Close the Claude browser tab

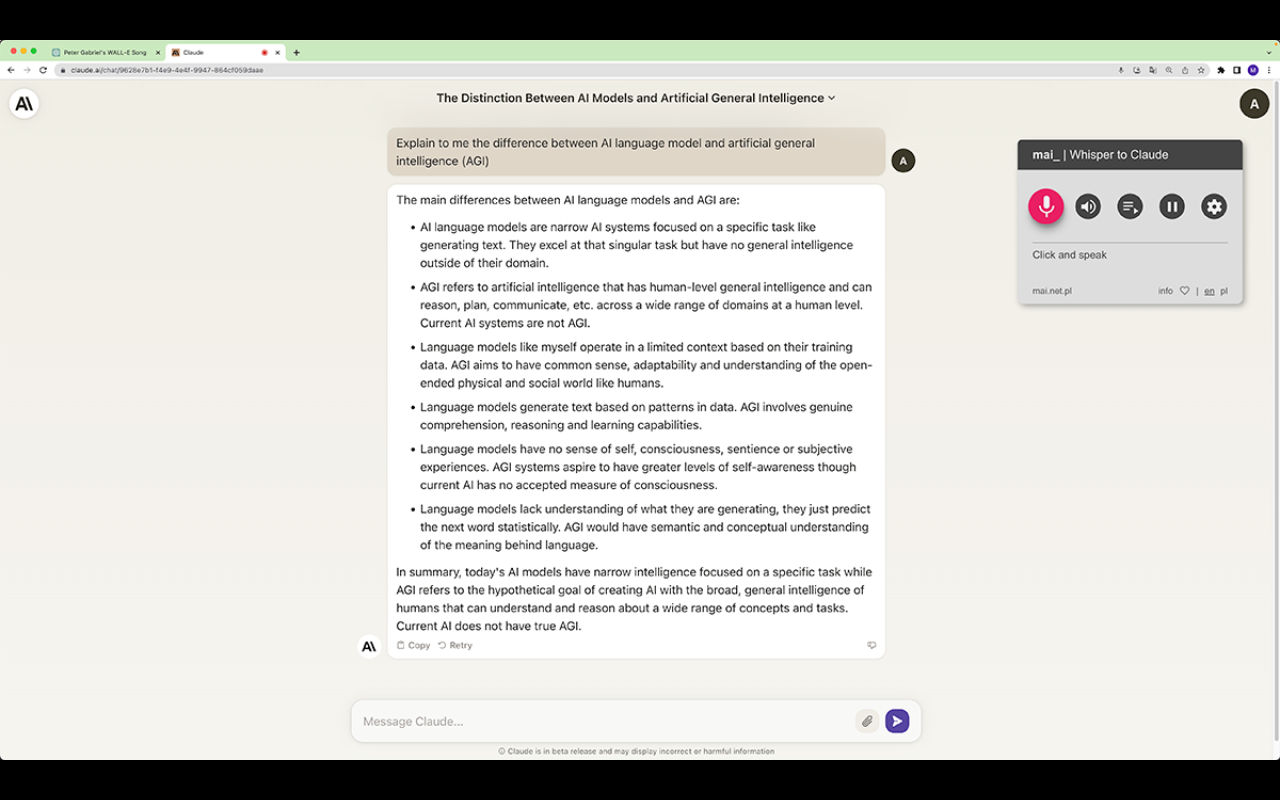277,52
